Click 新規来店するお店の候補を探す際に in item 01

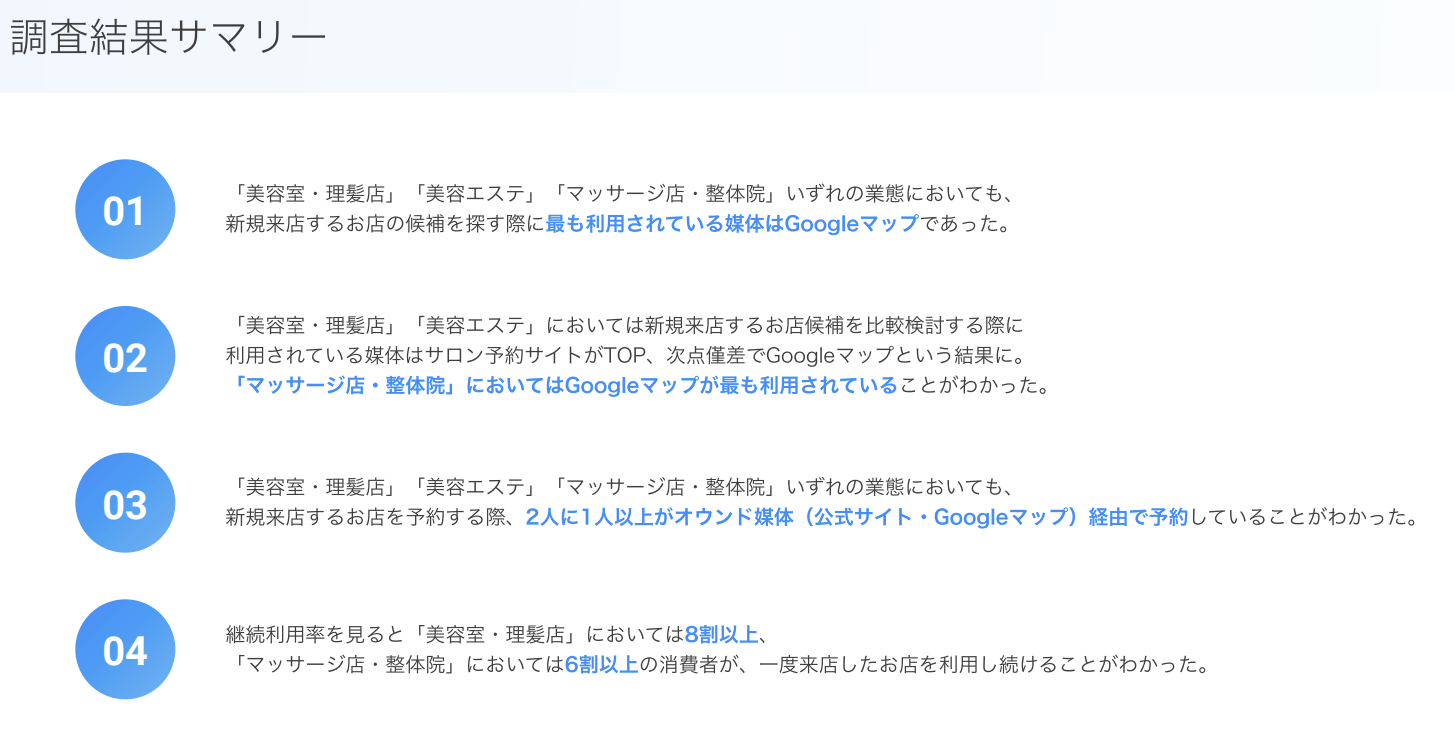[385, 224]
